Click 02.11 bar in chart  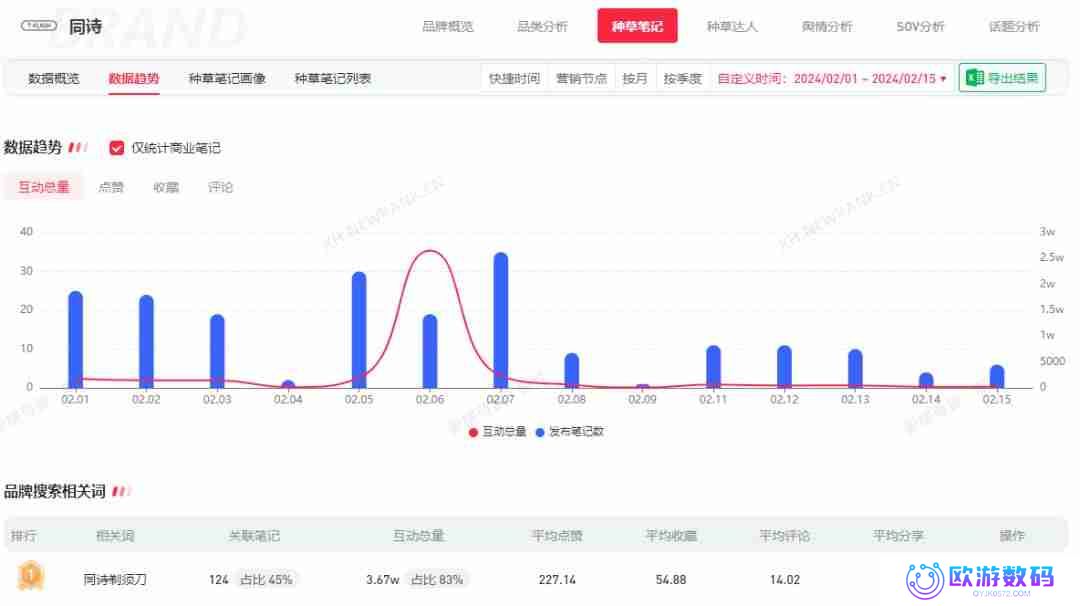(x=714, y=366)
